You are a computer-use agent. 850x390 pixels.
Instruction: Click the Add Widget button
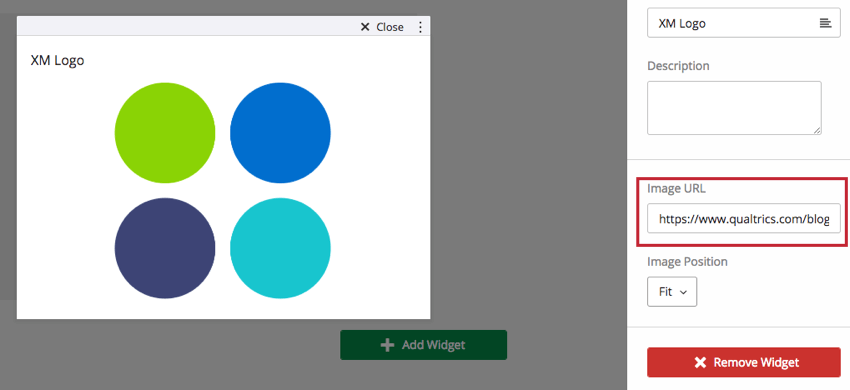[423, 345]
